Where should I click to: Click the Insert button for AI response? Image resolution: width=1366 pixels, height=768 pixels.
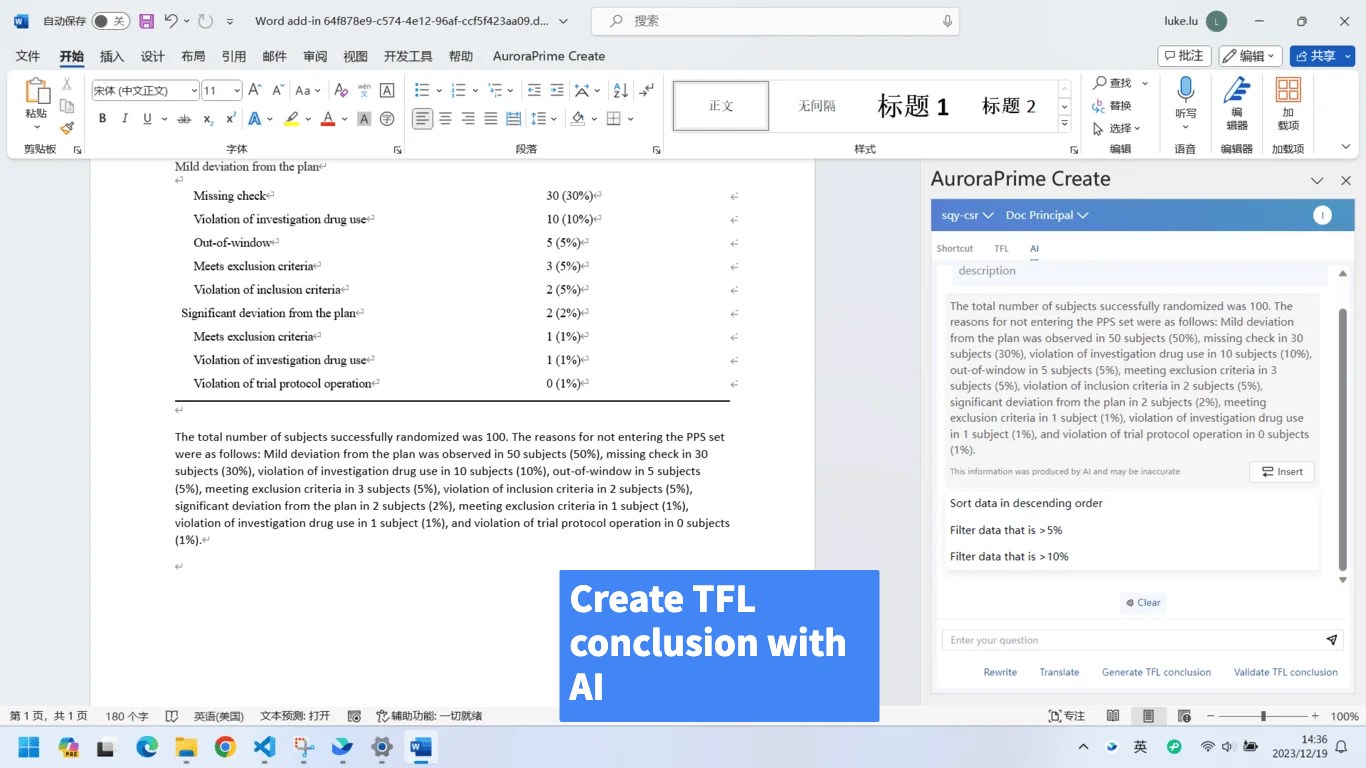[x=1282, y=472]
